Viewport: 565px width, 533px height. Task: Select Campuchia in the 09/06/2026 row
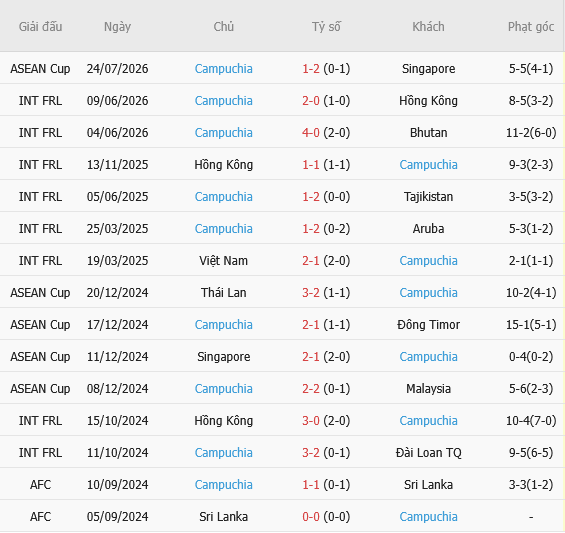click(x=223, y=101)
